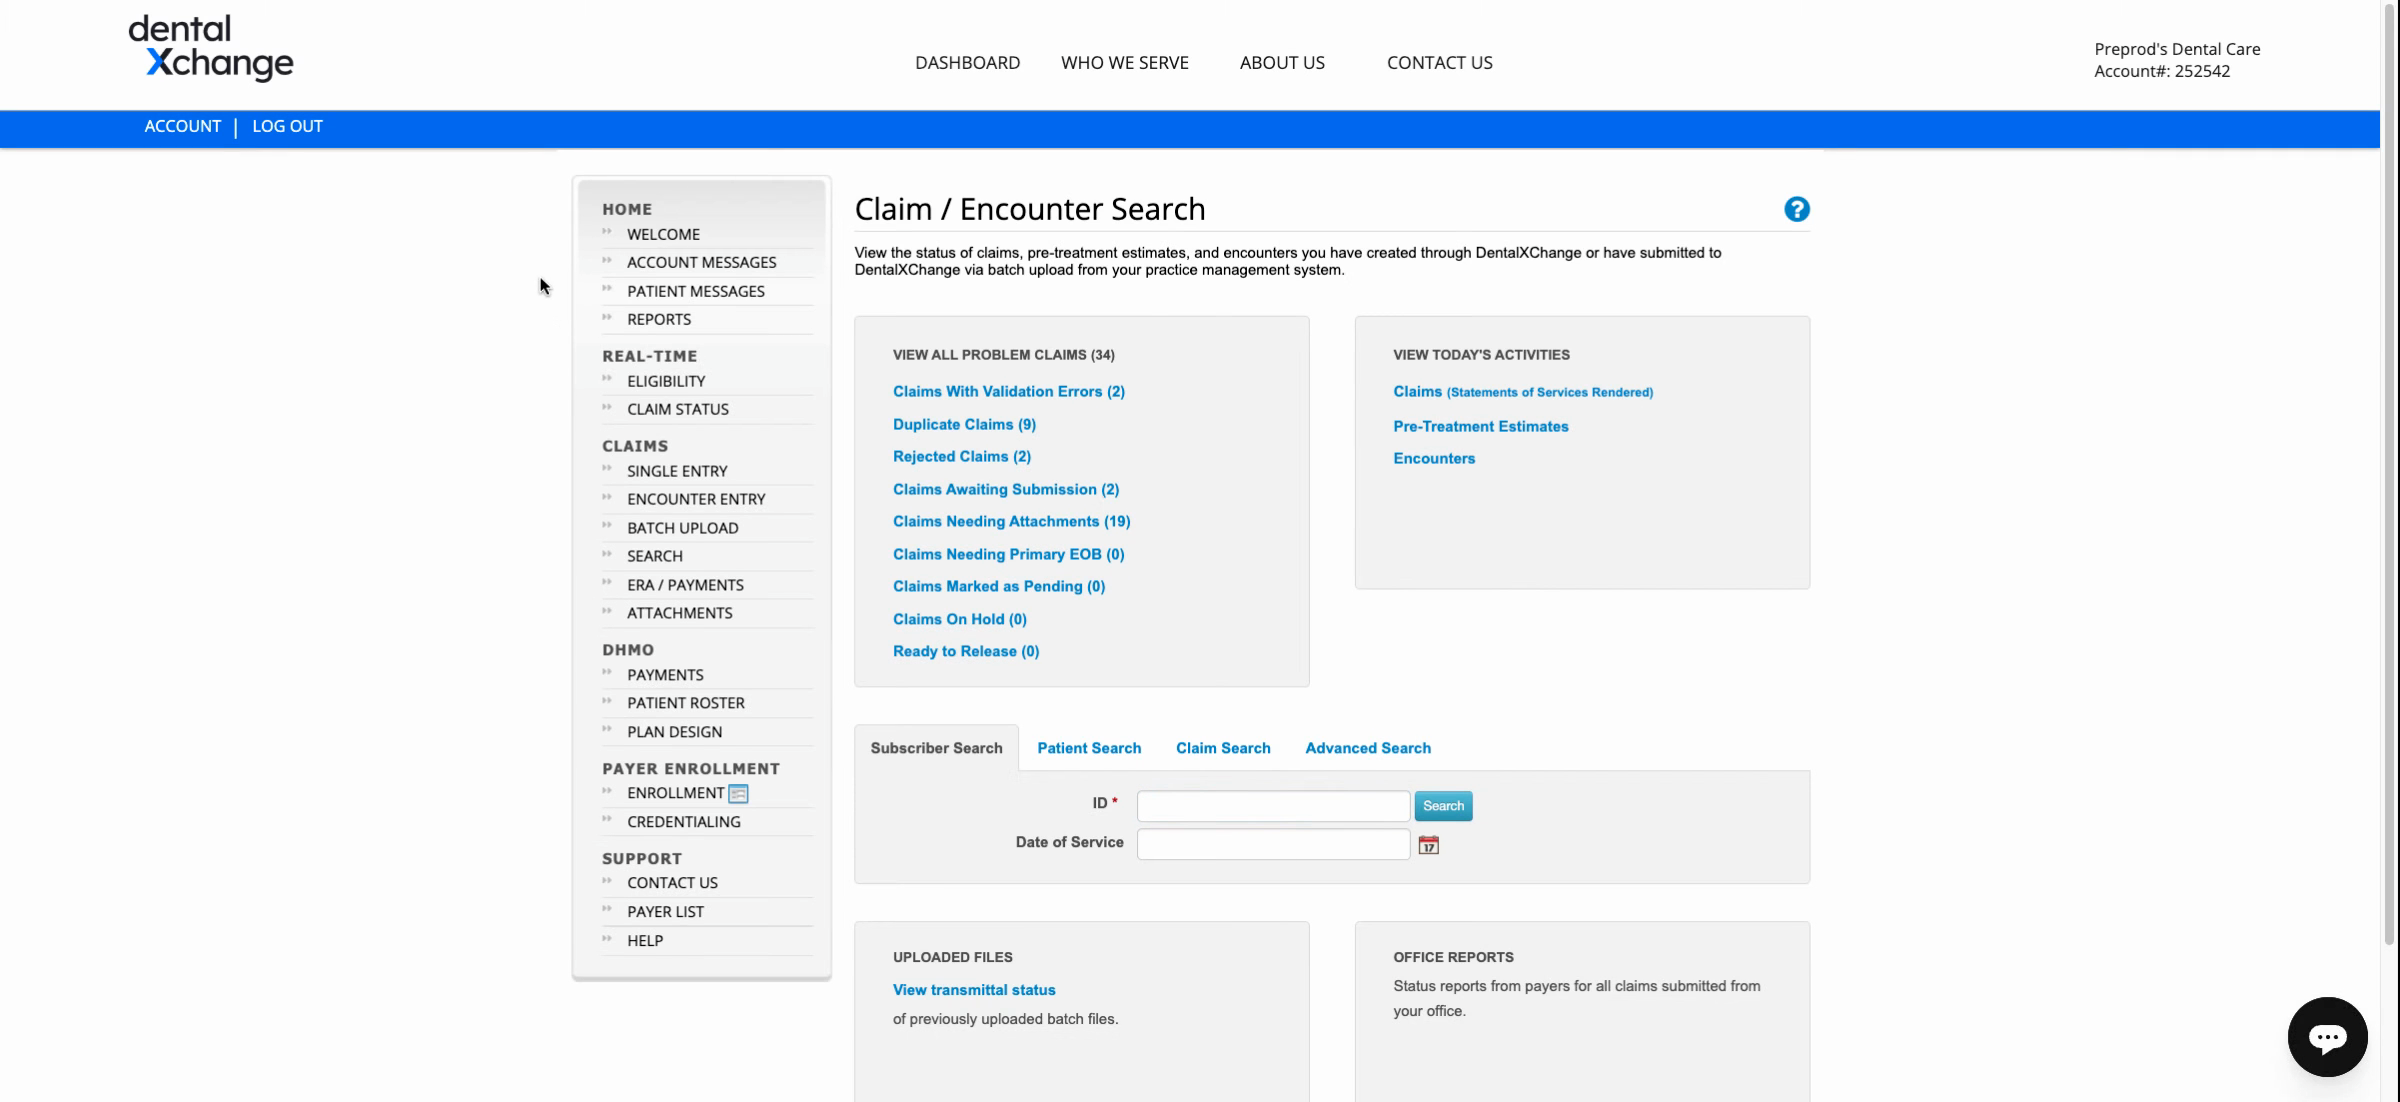Open Claims Needing Primary EOB (0)
This screenshot has height=1102, width=2400.
tap(1009, 554)
